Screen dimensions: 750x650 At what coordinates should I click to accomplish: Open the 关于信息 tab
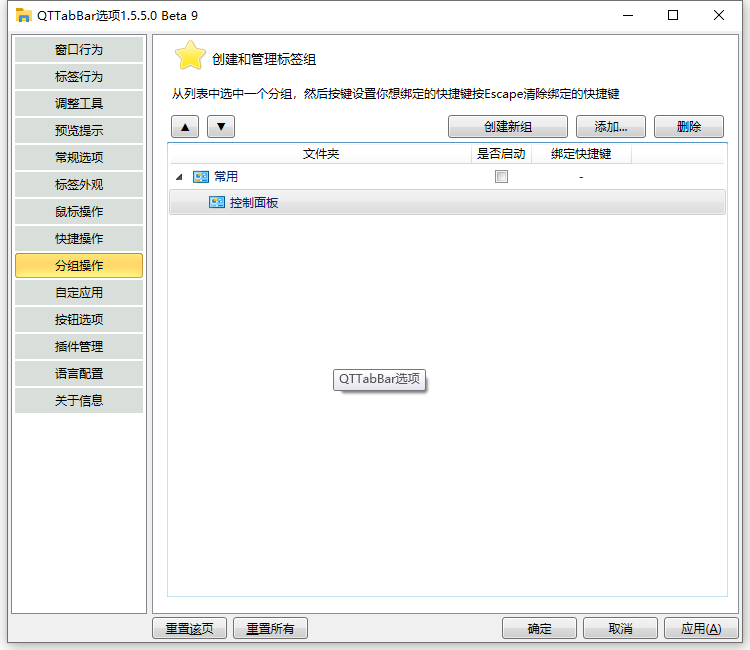tap(79, 401)
